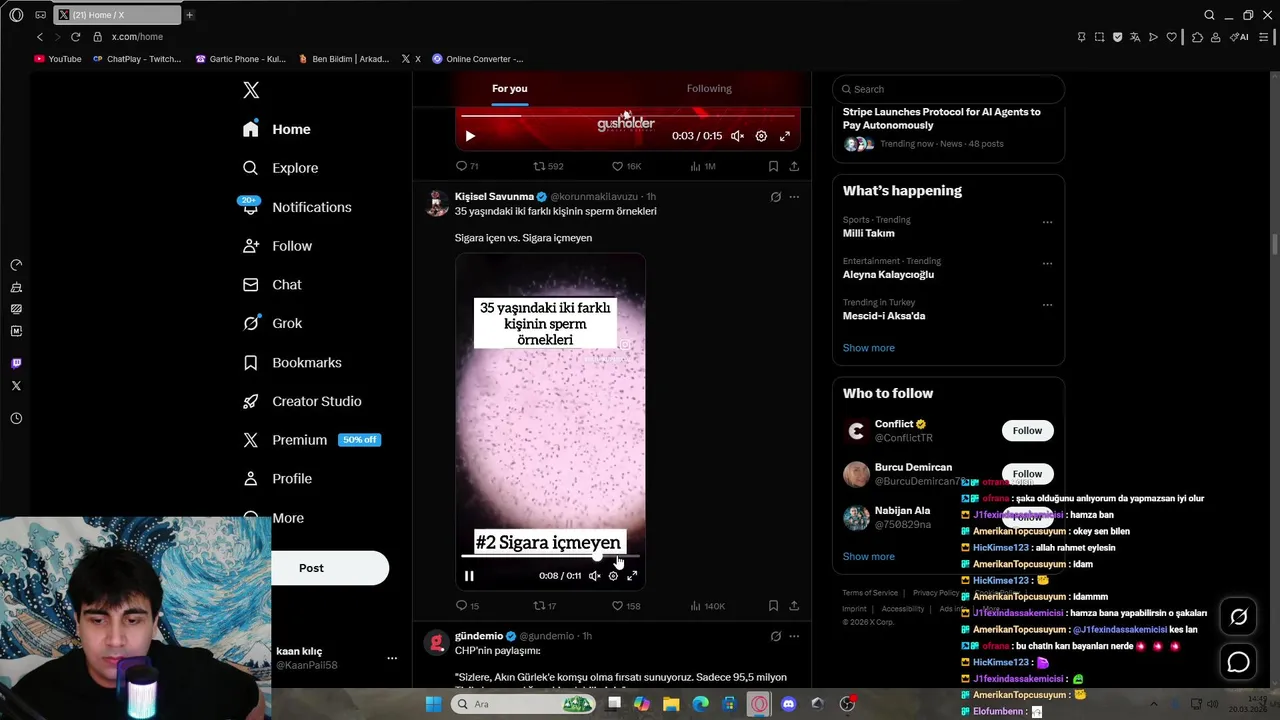The width and height of the screenshot is (1280, 720).
Task: Open Premium in the sidebar
Action: [311, 440]
